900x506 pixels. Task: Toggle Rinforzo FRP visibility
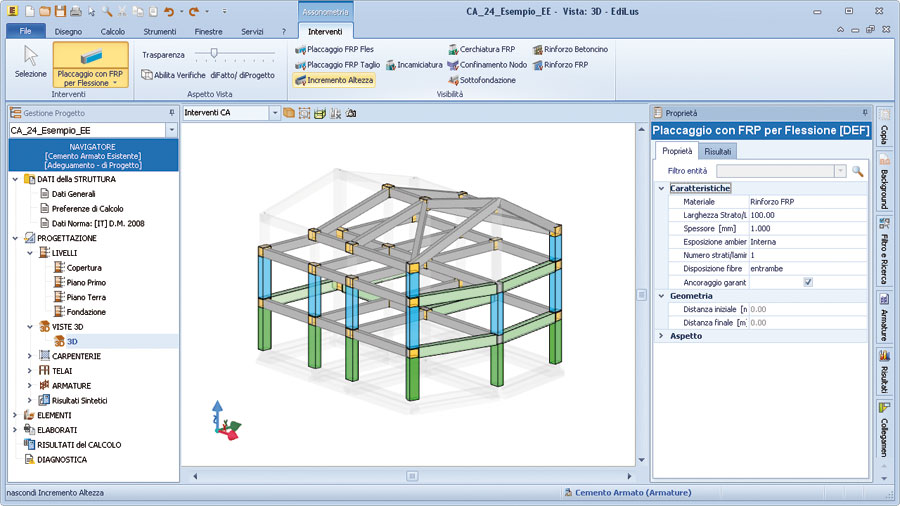560,65
